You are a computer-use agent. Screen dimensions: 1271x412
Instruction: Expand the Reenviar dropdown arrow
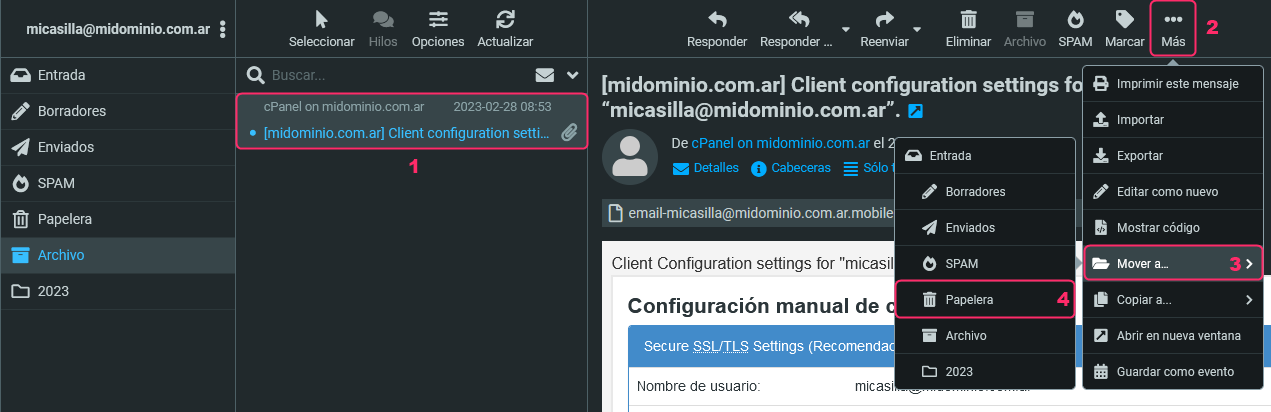(x=917, y=29)
